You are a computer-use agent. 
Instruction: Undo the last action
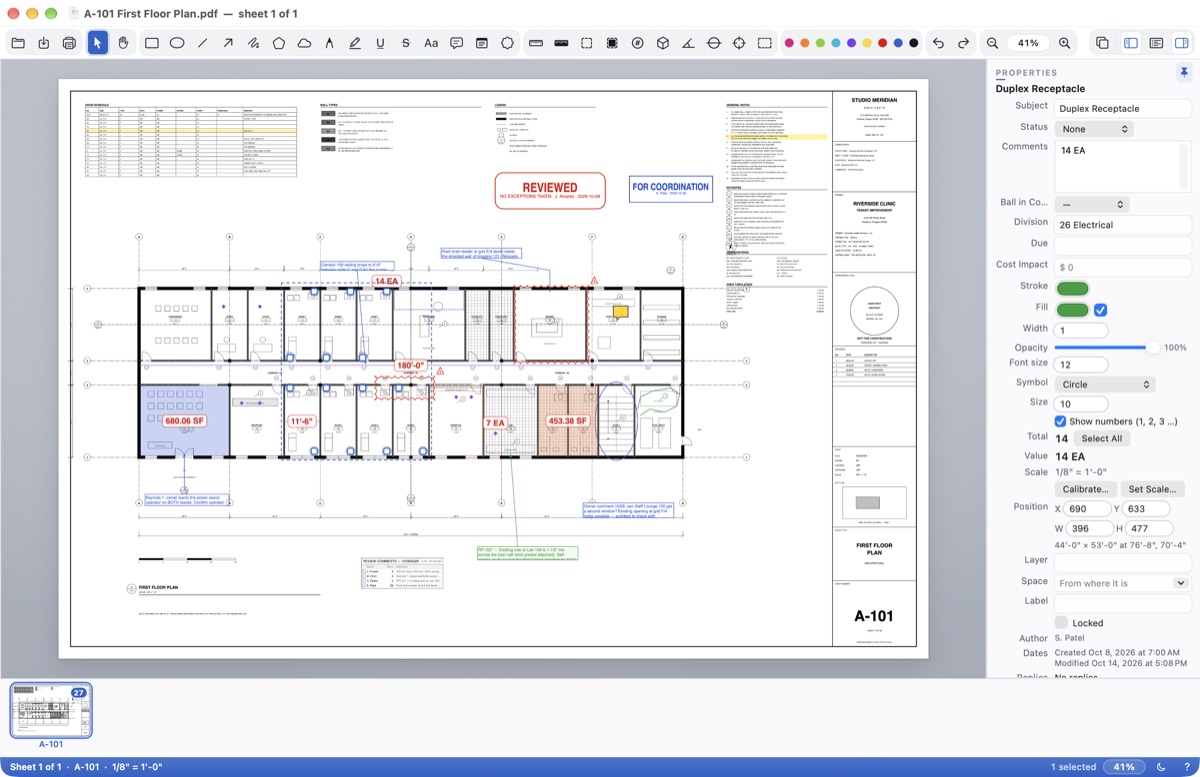click(938, 43)
